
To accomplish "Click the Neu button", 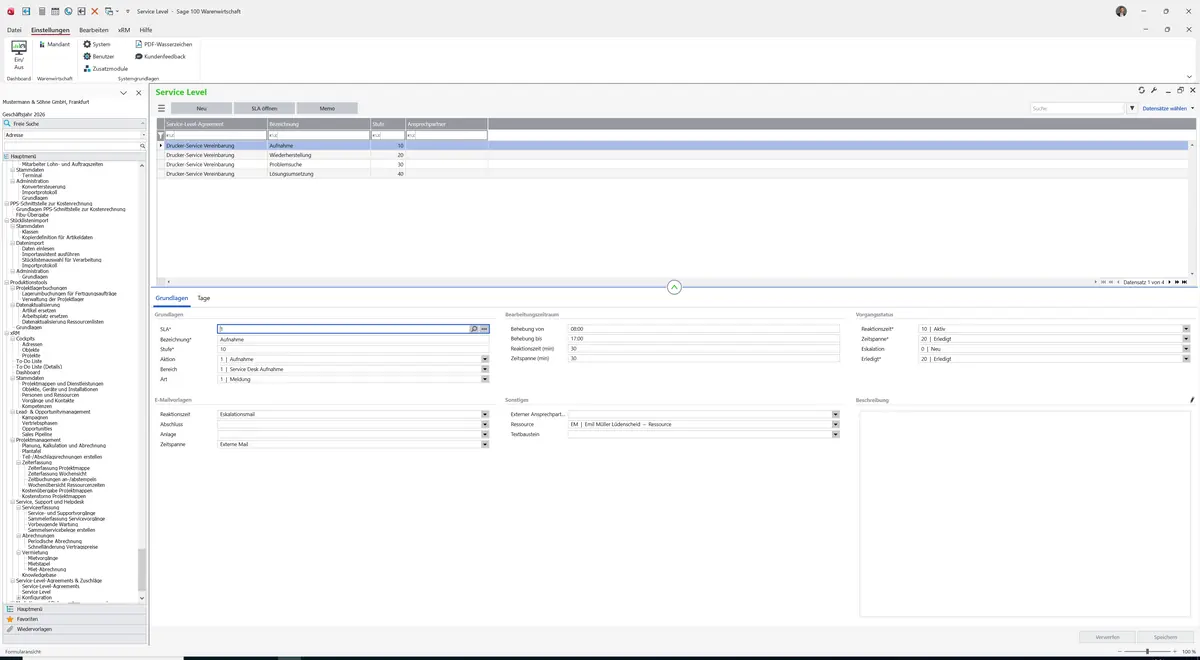I will pos(201,108).
